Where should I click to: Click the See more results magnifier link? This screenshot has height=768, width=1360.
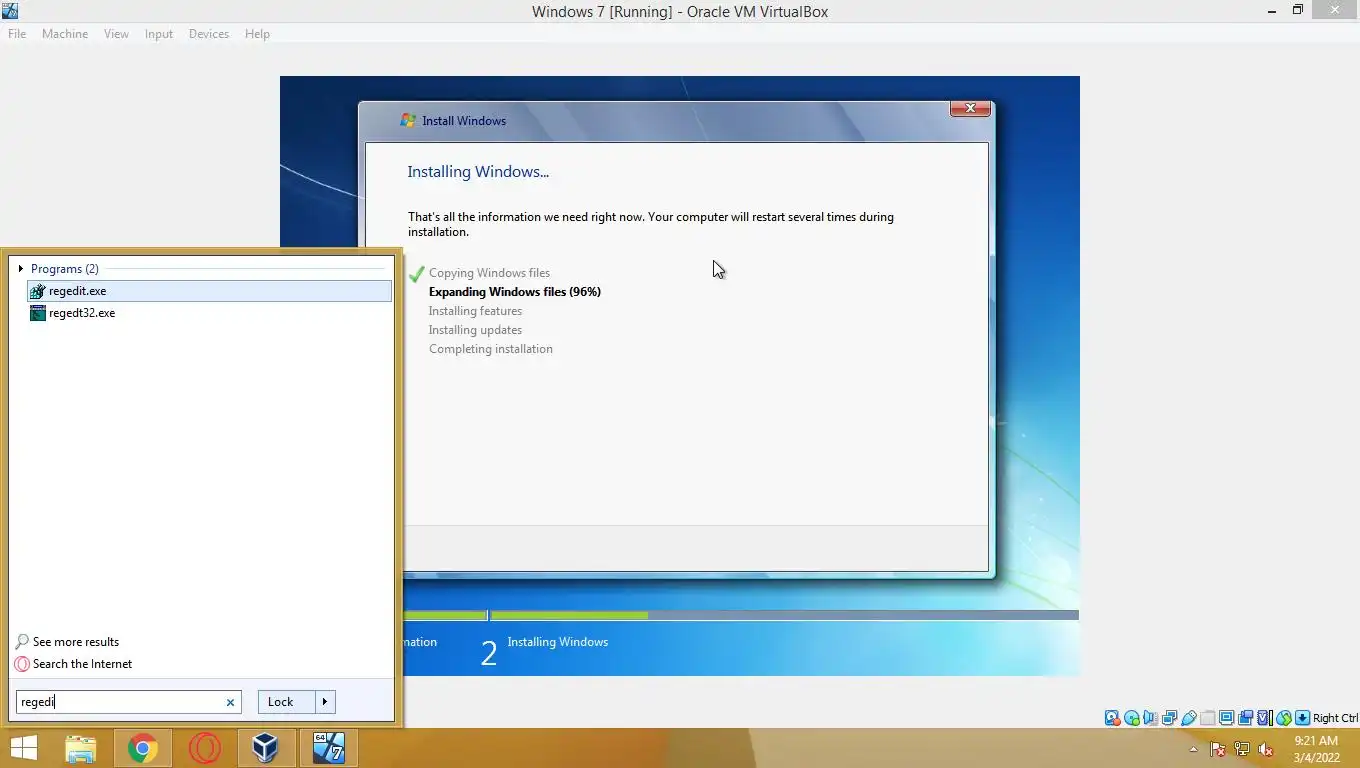pos(67,642)
